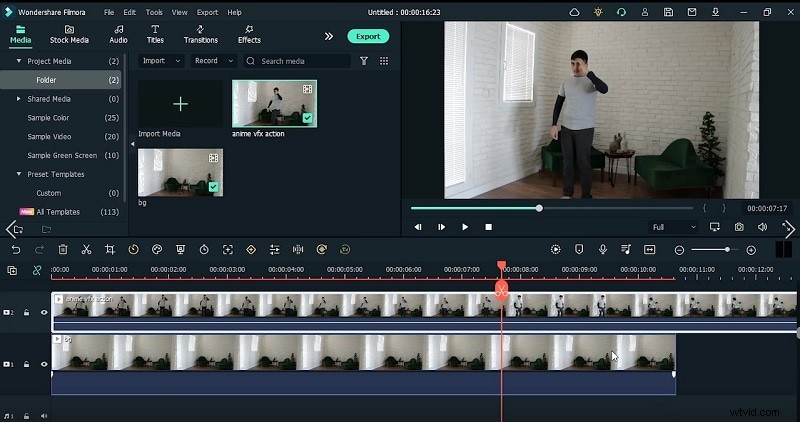Click the Filter icon in media panel
Viewport: 800px width, 422px height.
tap(364, 61)
